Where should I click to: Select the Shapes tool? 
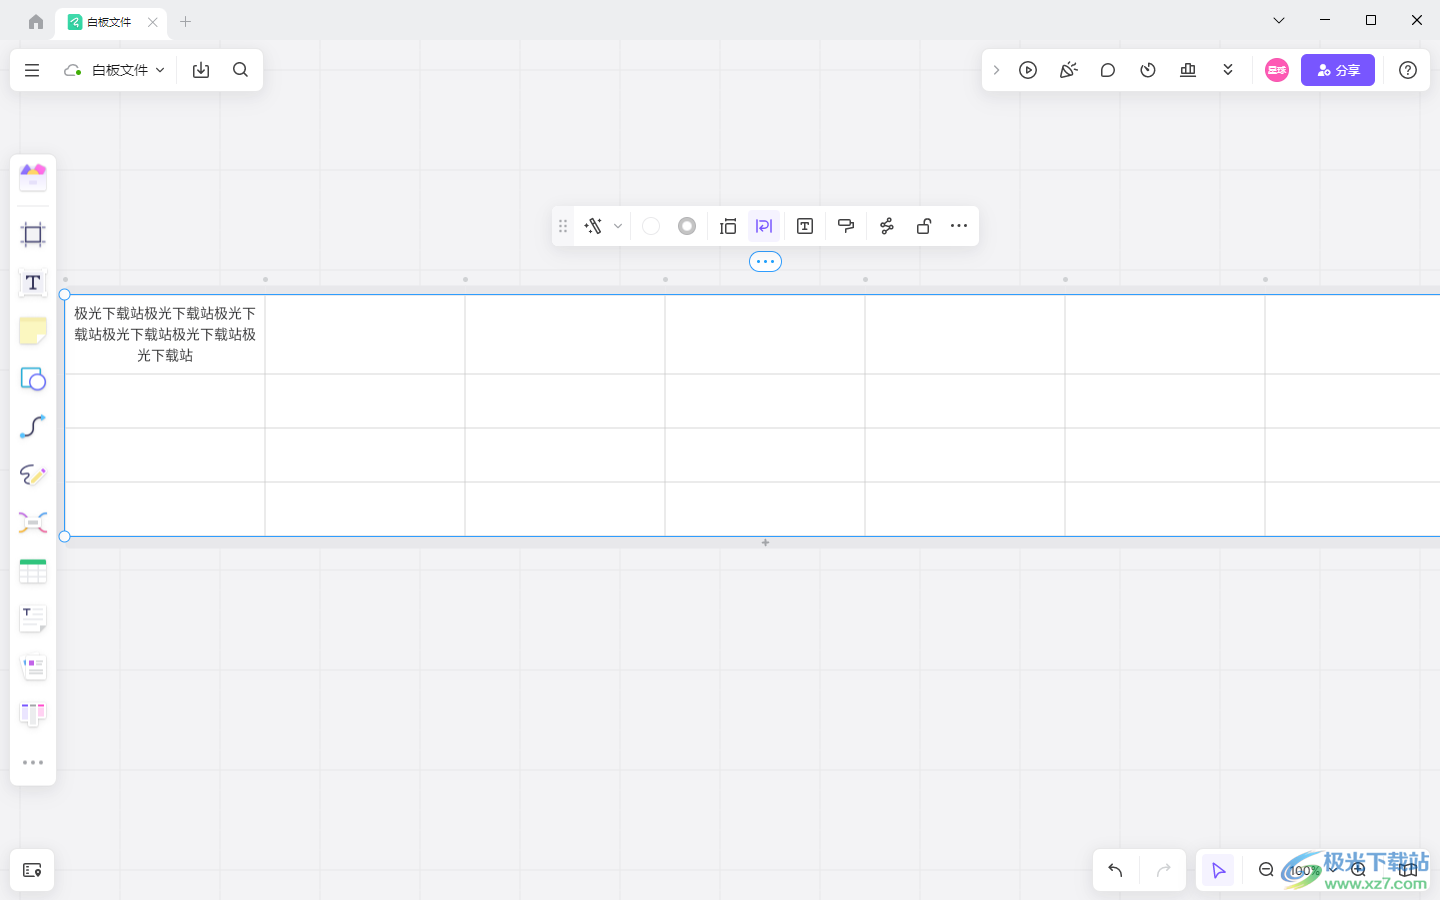point(33,379)
